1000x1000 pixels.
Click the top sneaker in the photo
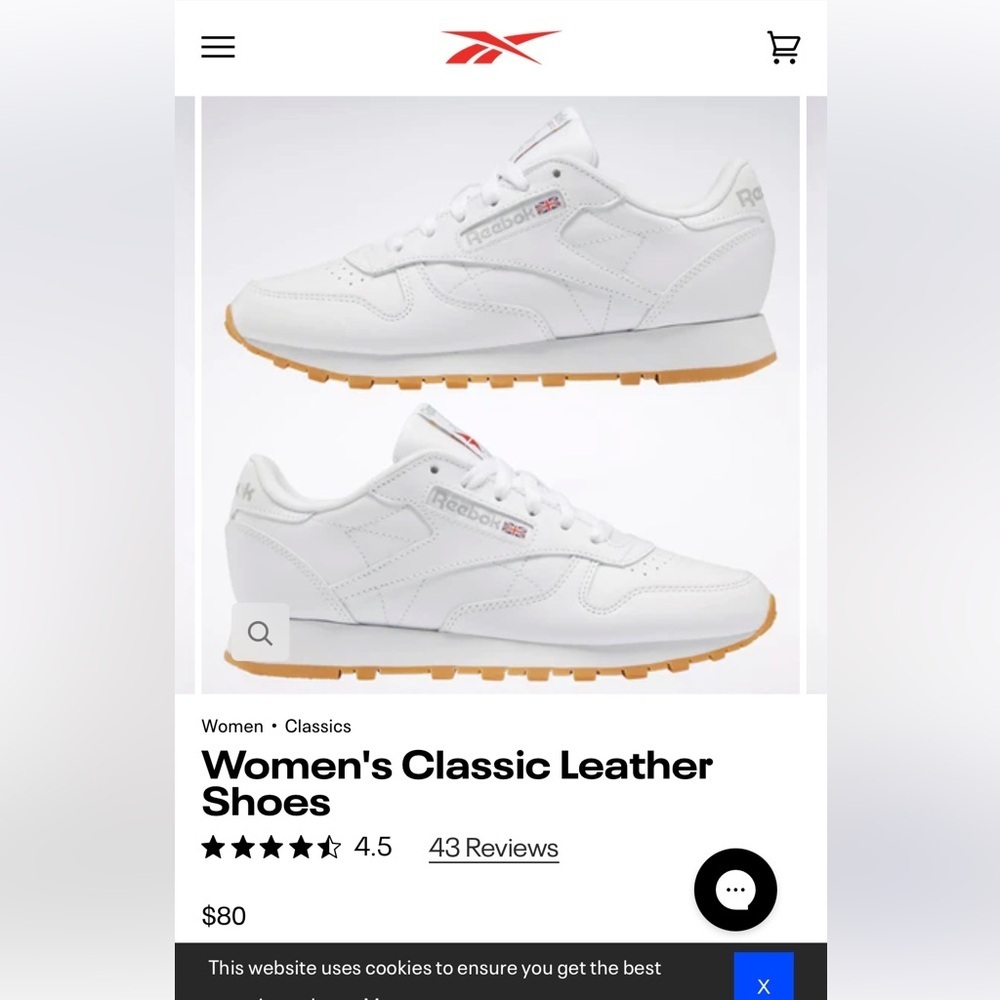coord(502,249)
